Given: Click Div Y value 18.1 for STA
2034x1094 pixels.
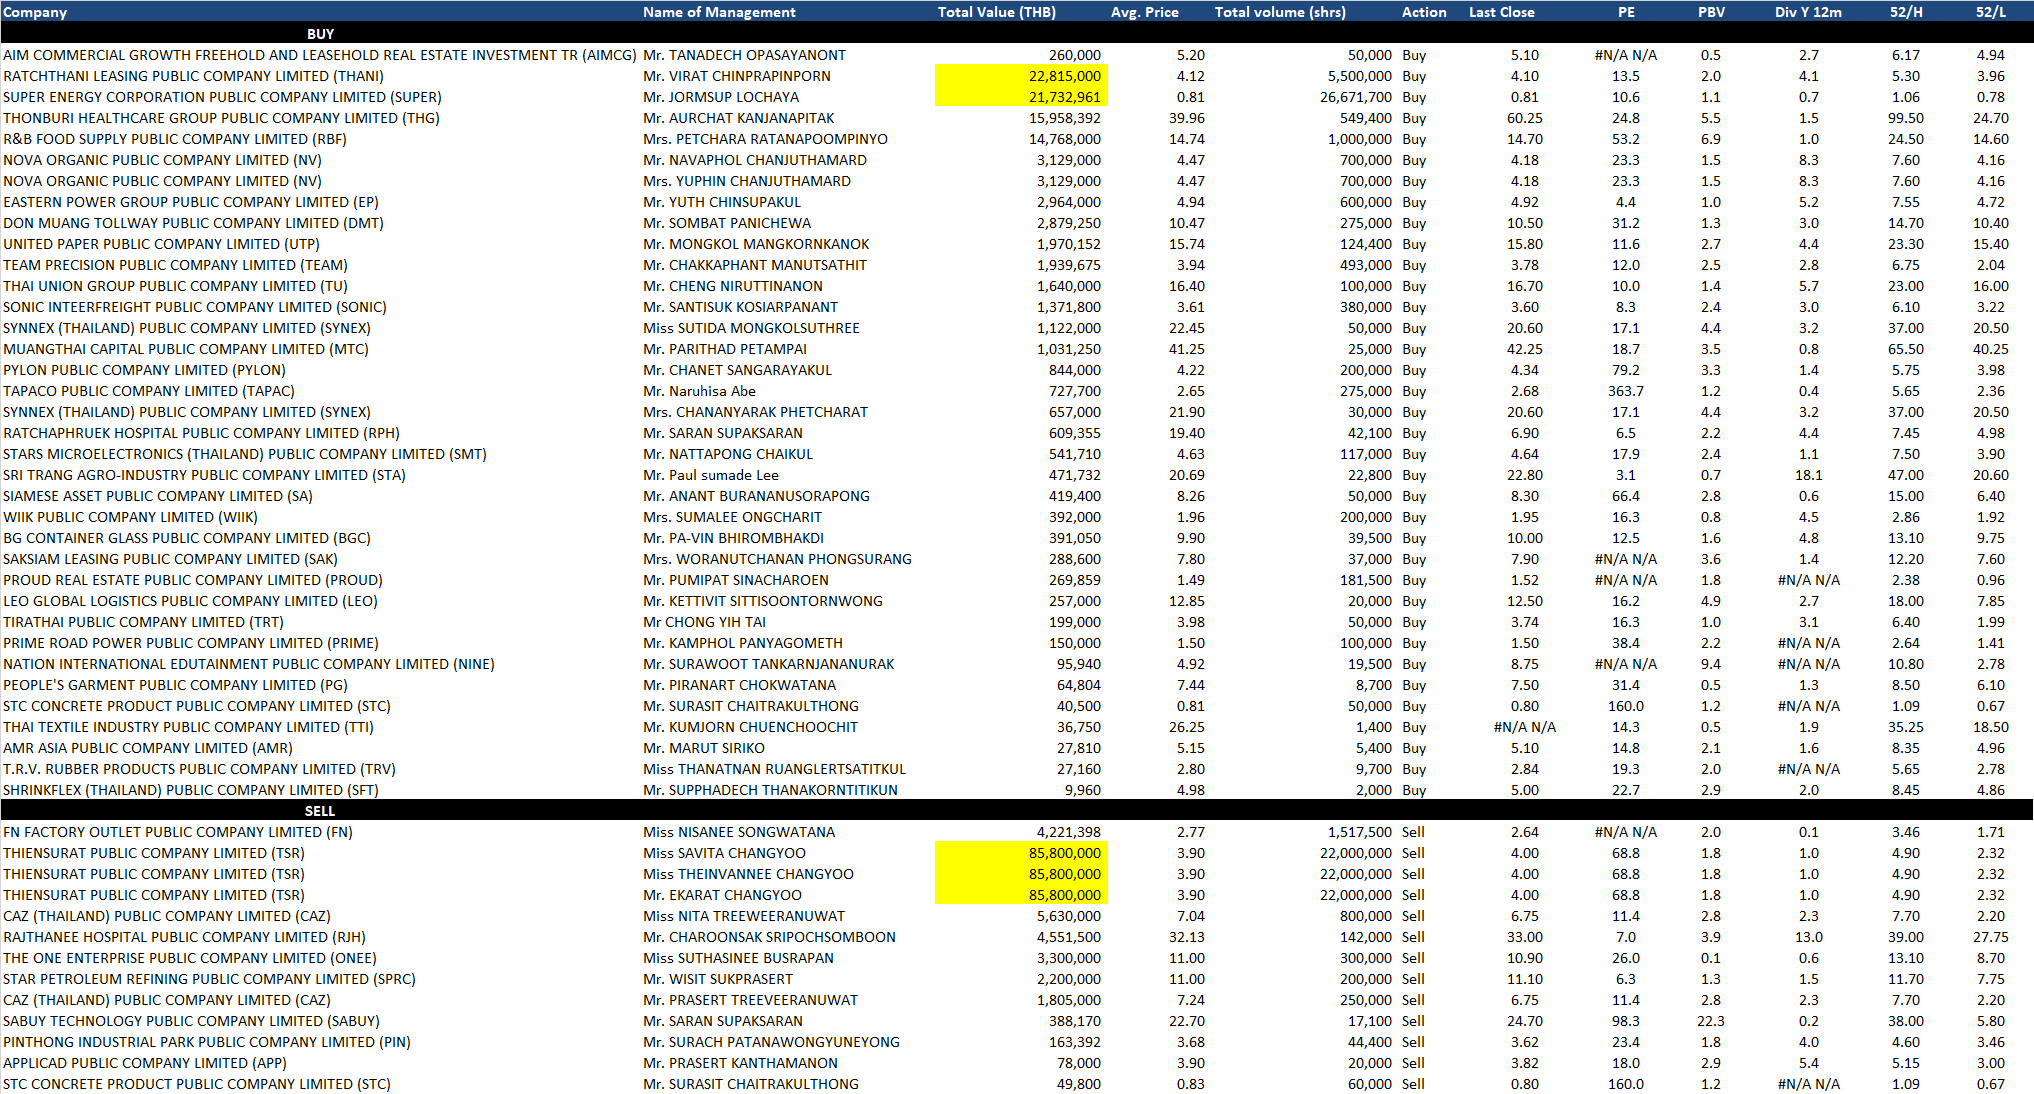Looking at the screenshot, I should coord(1808,475).
